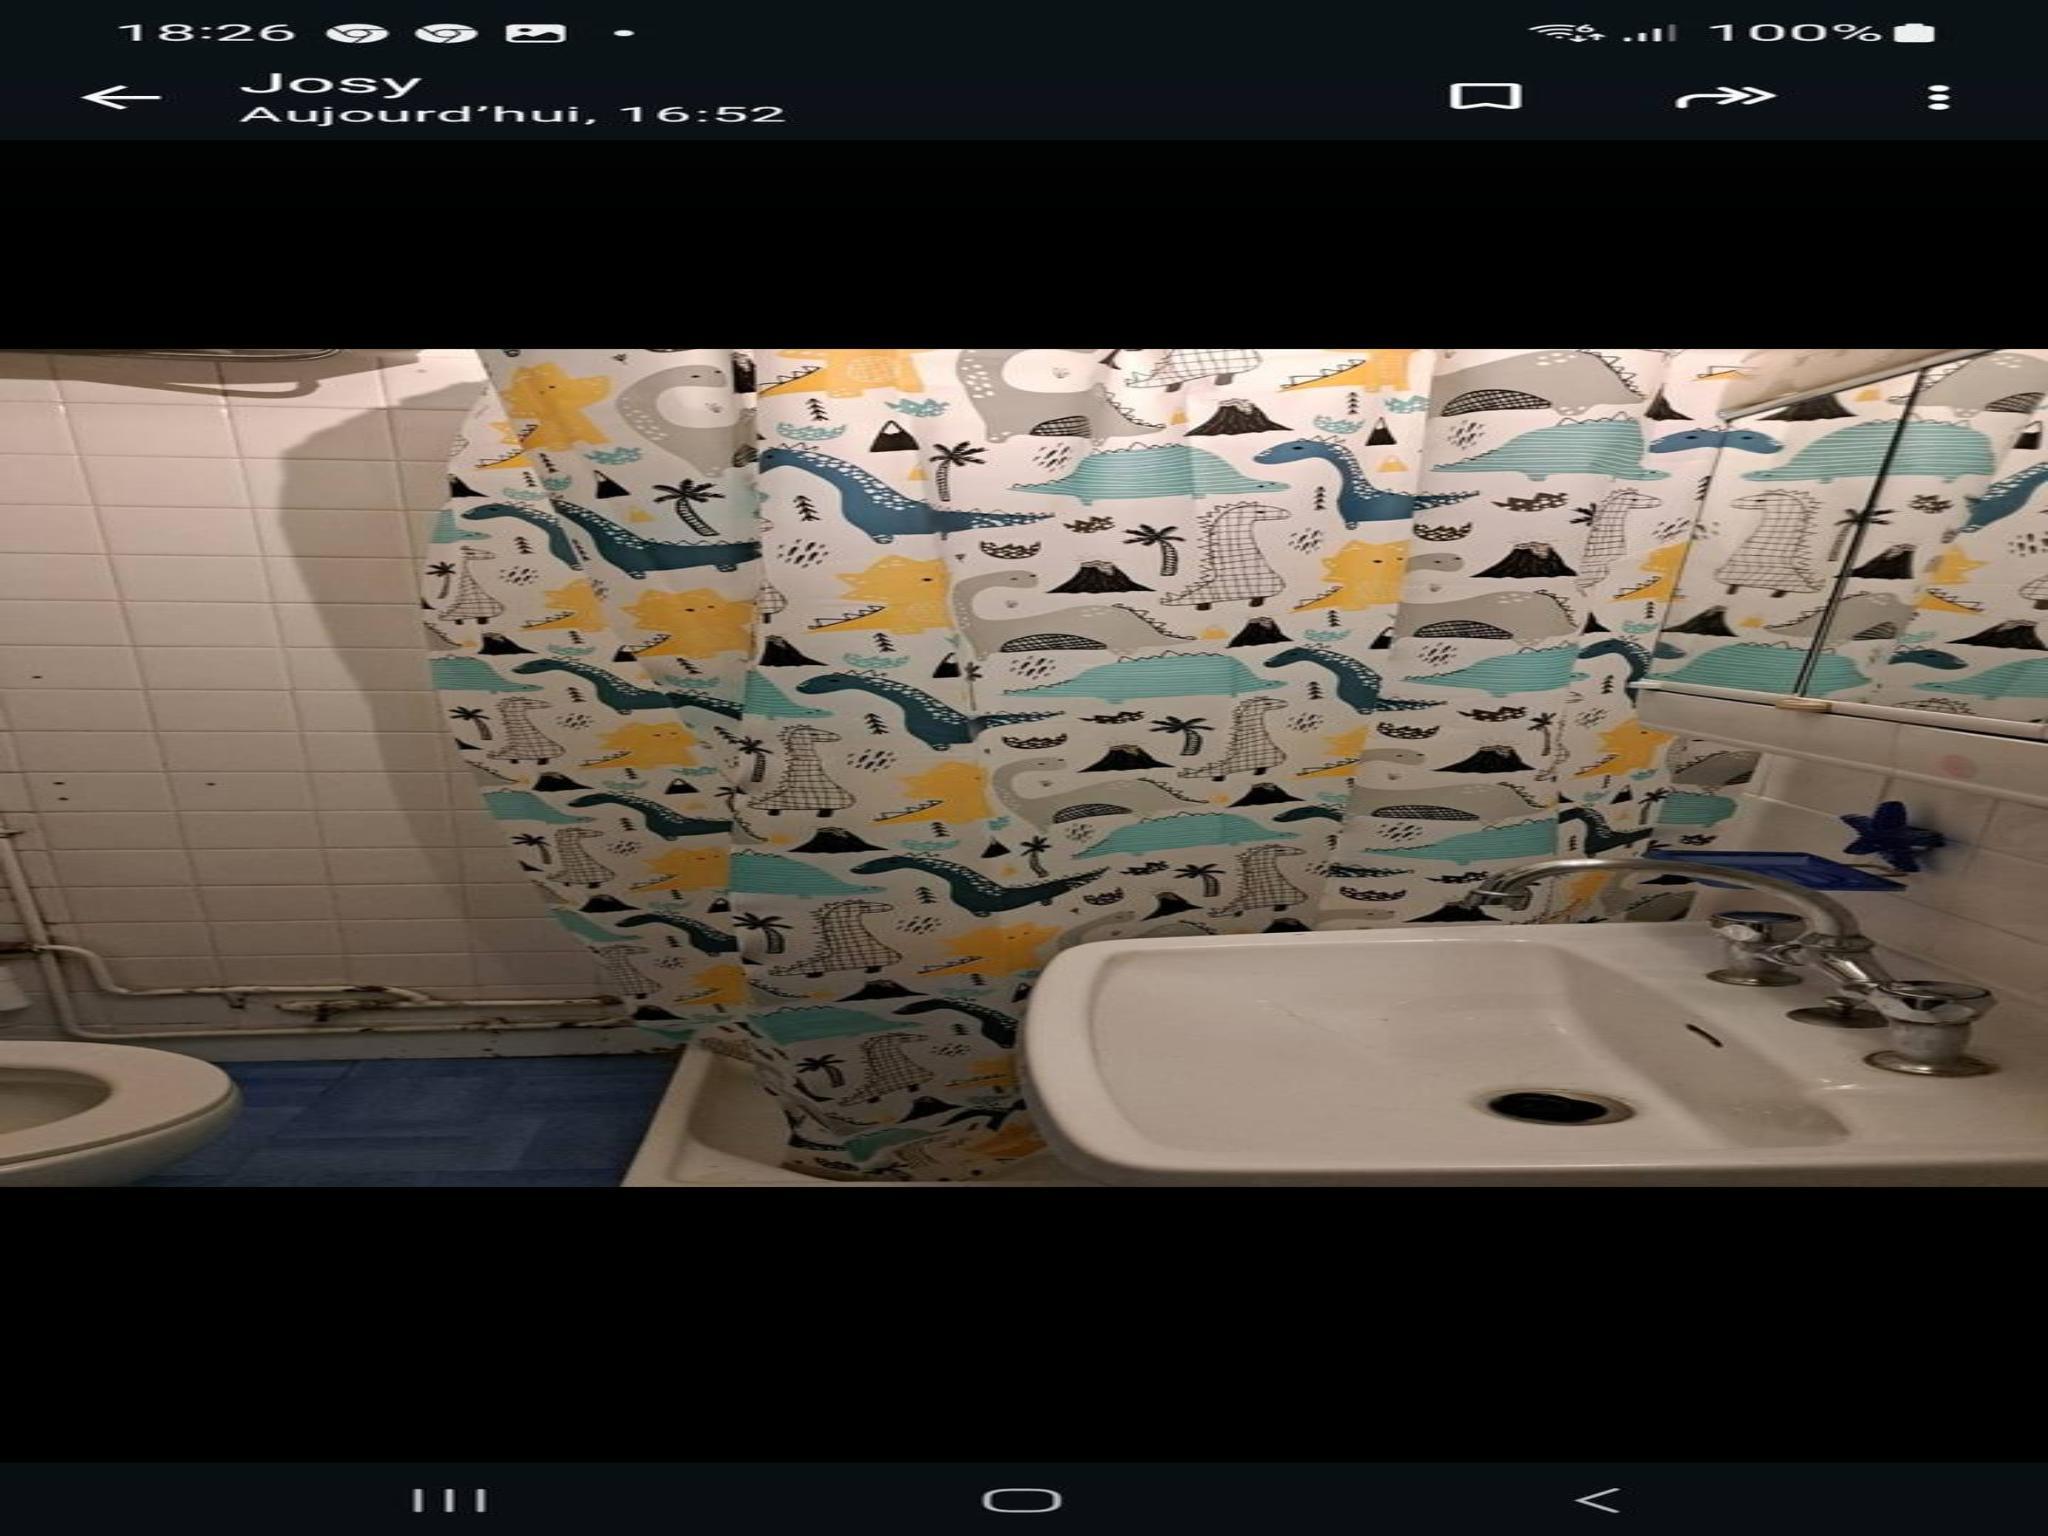
Task: Tap the cellular signal bars icon
Action: pos(1649,33)
